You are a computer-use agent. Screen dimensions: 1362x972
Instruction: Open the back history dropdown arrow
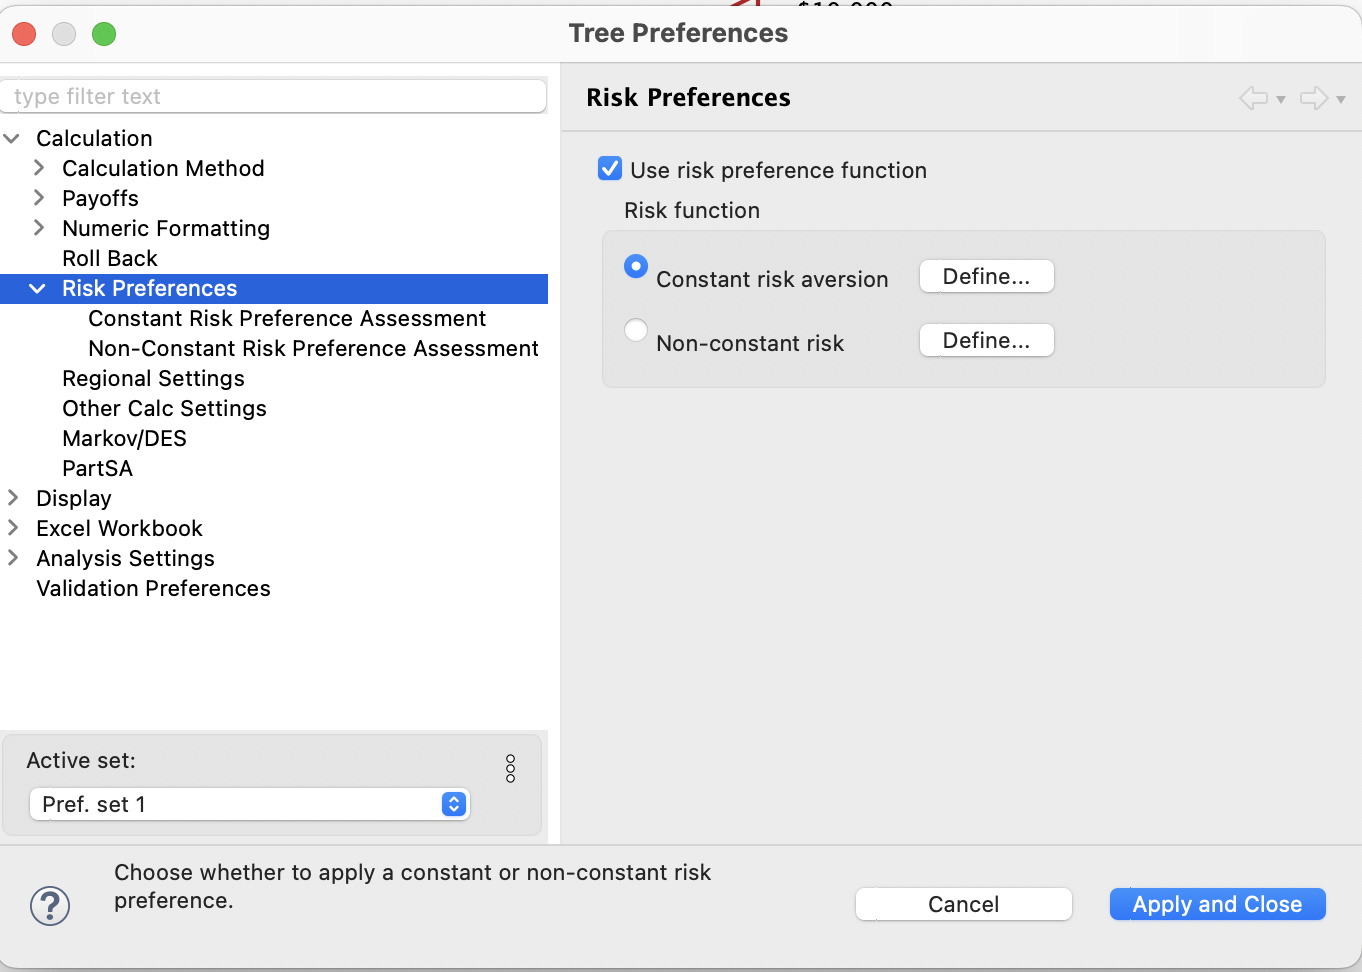1281,99
